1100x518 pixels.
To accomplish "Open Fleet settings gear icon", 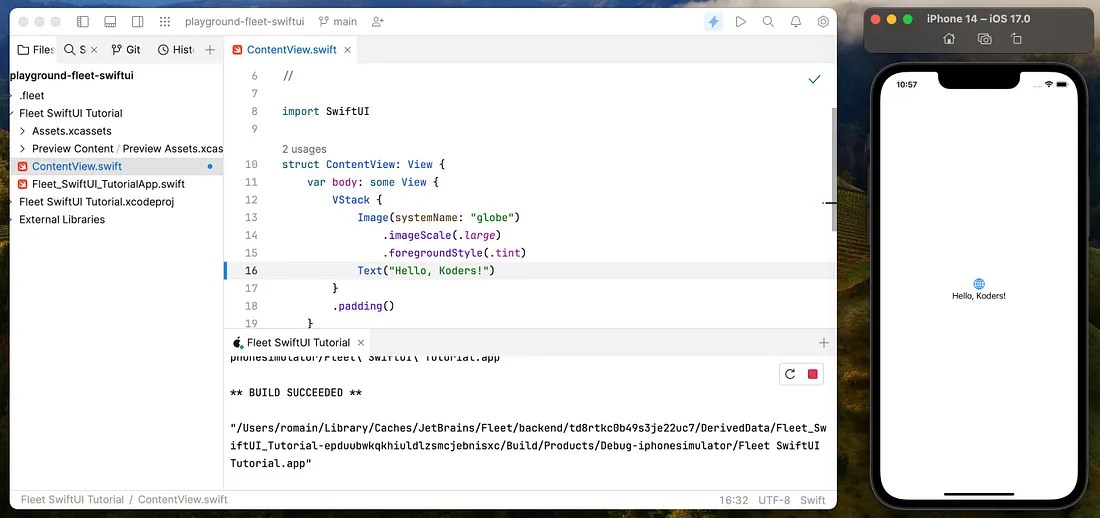I will (823, 22).
